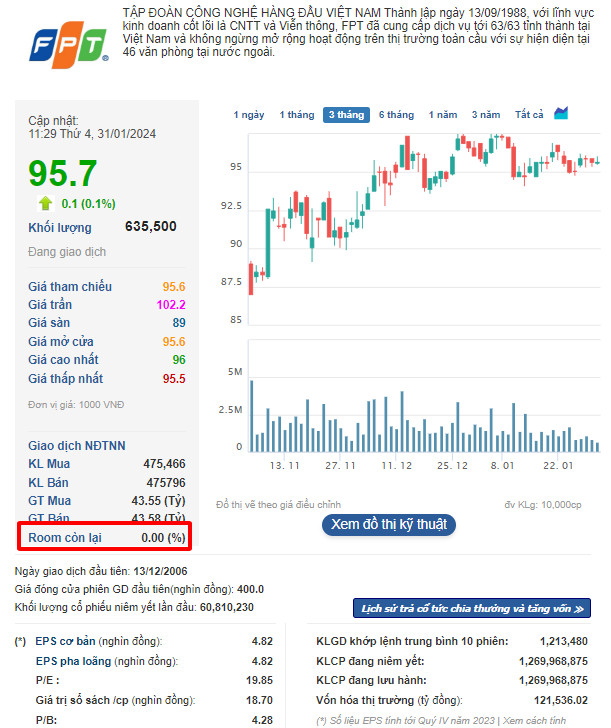Screen dimensions: 611x728
Task: Click first-session closing price 400.0
Action: 250,589
